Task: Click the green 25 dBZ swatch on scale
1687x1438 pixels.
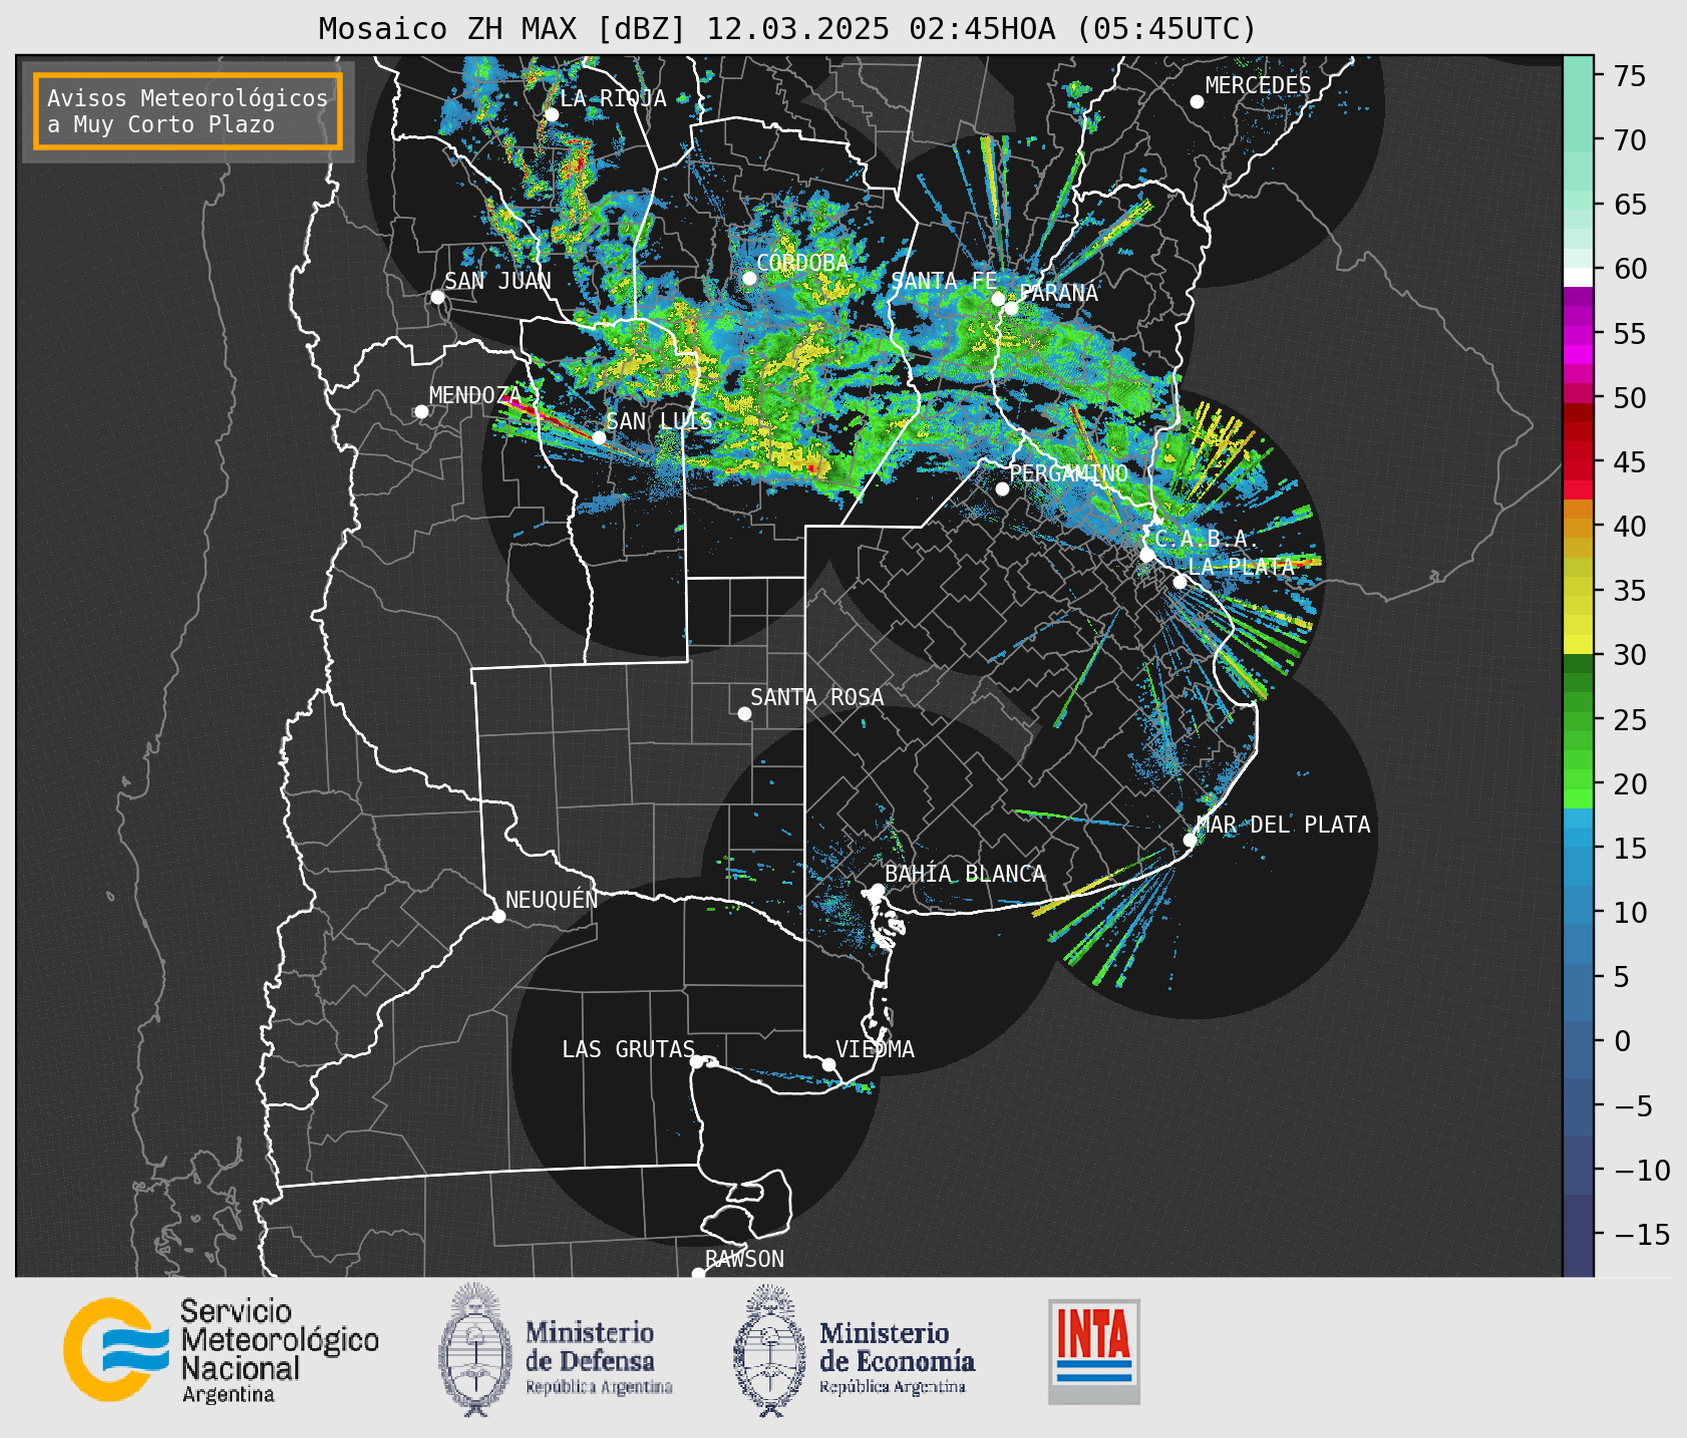Action: click(x=1578, y=720)
